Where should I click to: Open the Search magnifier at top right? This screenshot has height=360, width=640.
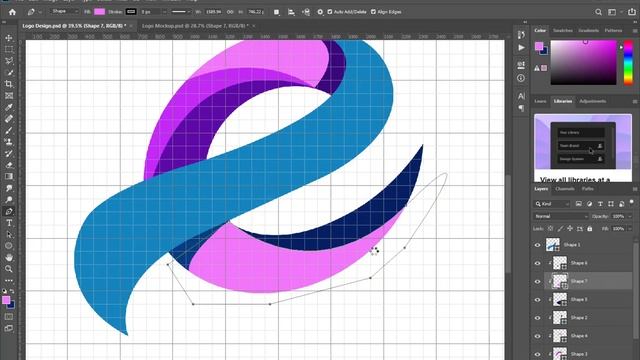click(598, 12)
